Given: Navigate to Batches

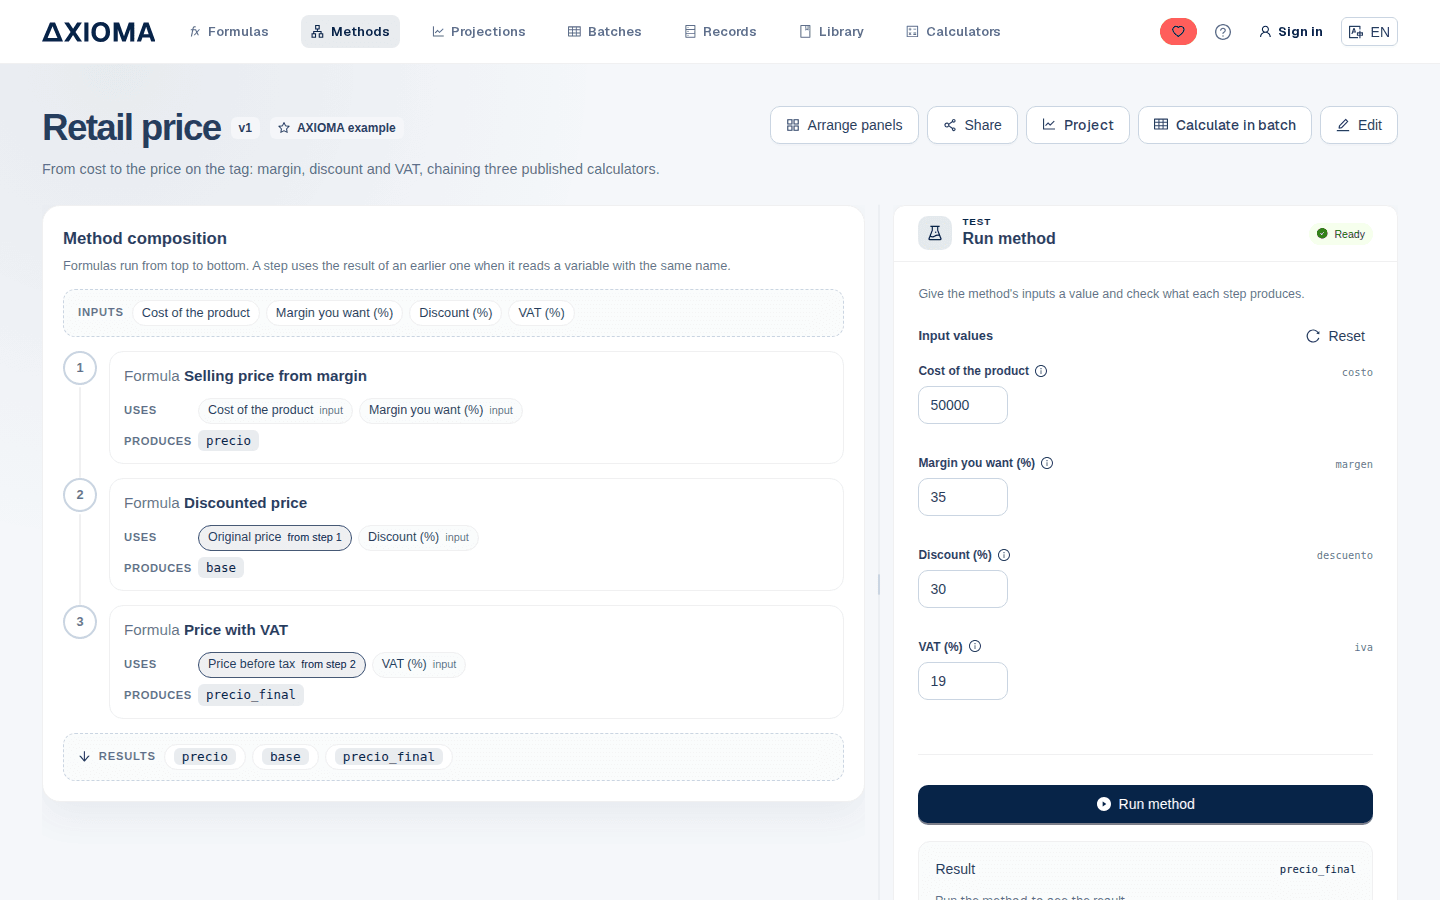Looking at the screenshot, I should pos(605,32).
